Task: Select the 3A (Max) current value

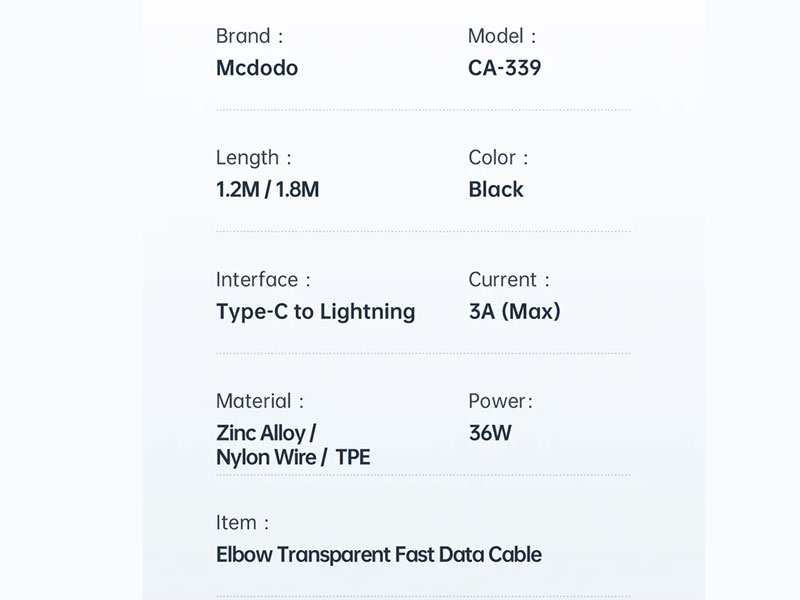Action: click(514, 311)
